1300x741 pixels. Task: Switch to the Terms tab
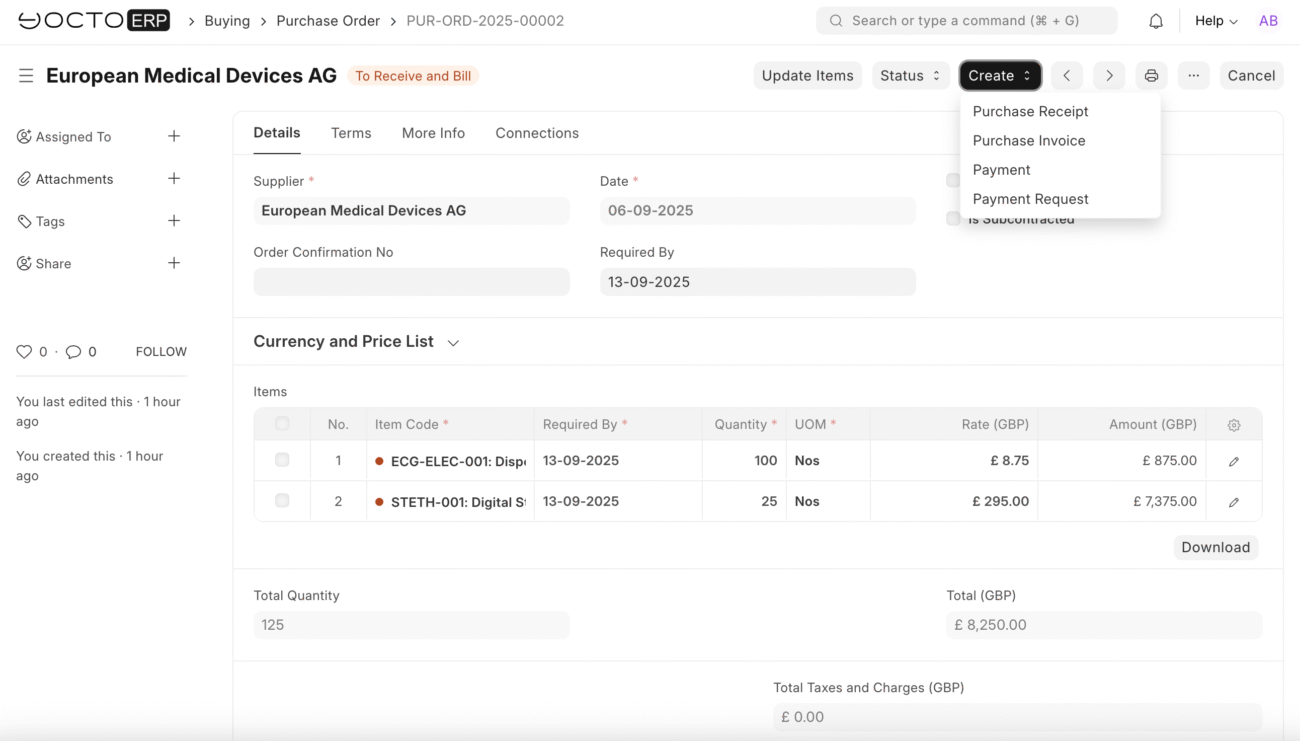tap(351, 133)
